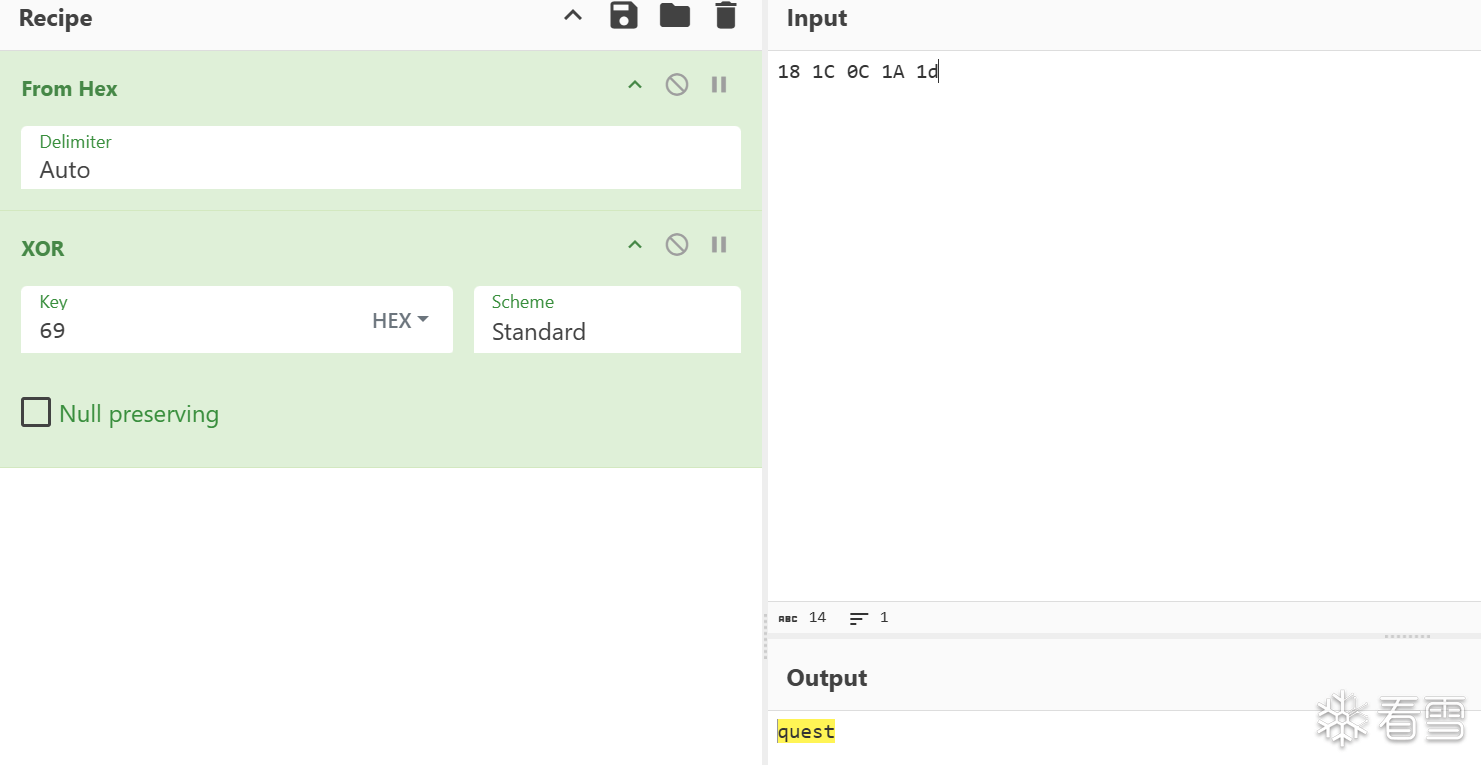
Task: Open the Delimiter Auto dropdown
Action: tap(380, 169)
